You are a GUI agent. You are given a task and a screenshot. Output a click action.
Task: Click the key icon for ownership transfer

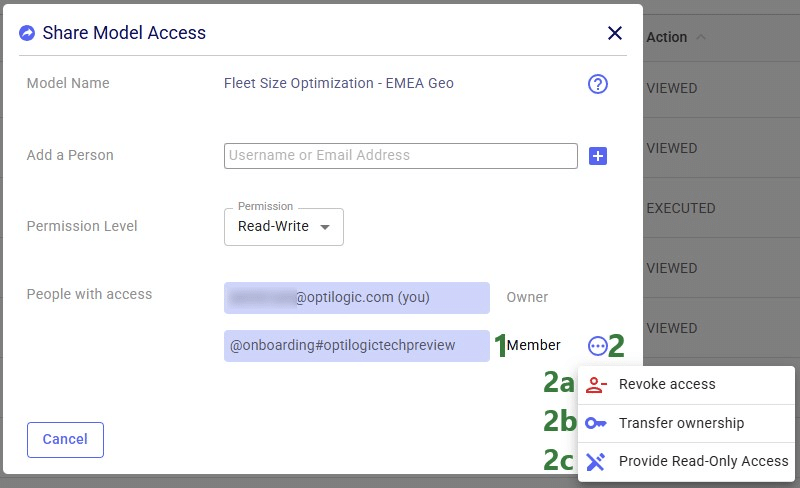point(596,423)
